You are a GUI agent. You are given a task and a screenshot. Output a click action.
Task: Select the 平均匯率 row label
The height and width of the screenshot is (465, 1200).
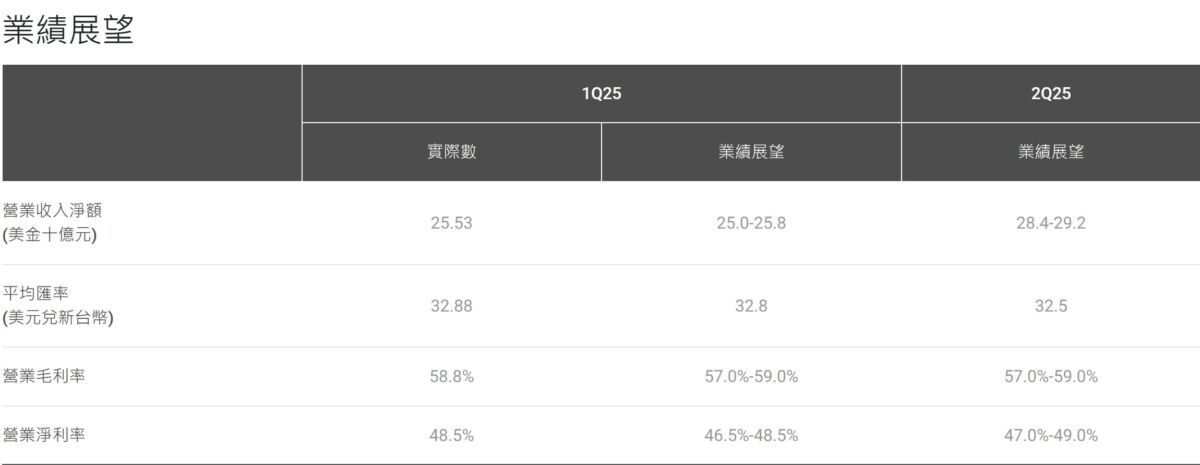click(58, 306)
